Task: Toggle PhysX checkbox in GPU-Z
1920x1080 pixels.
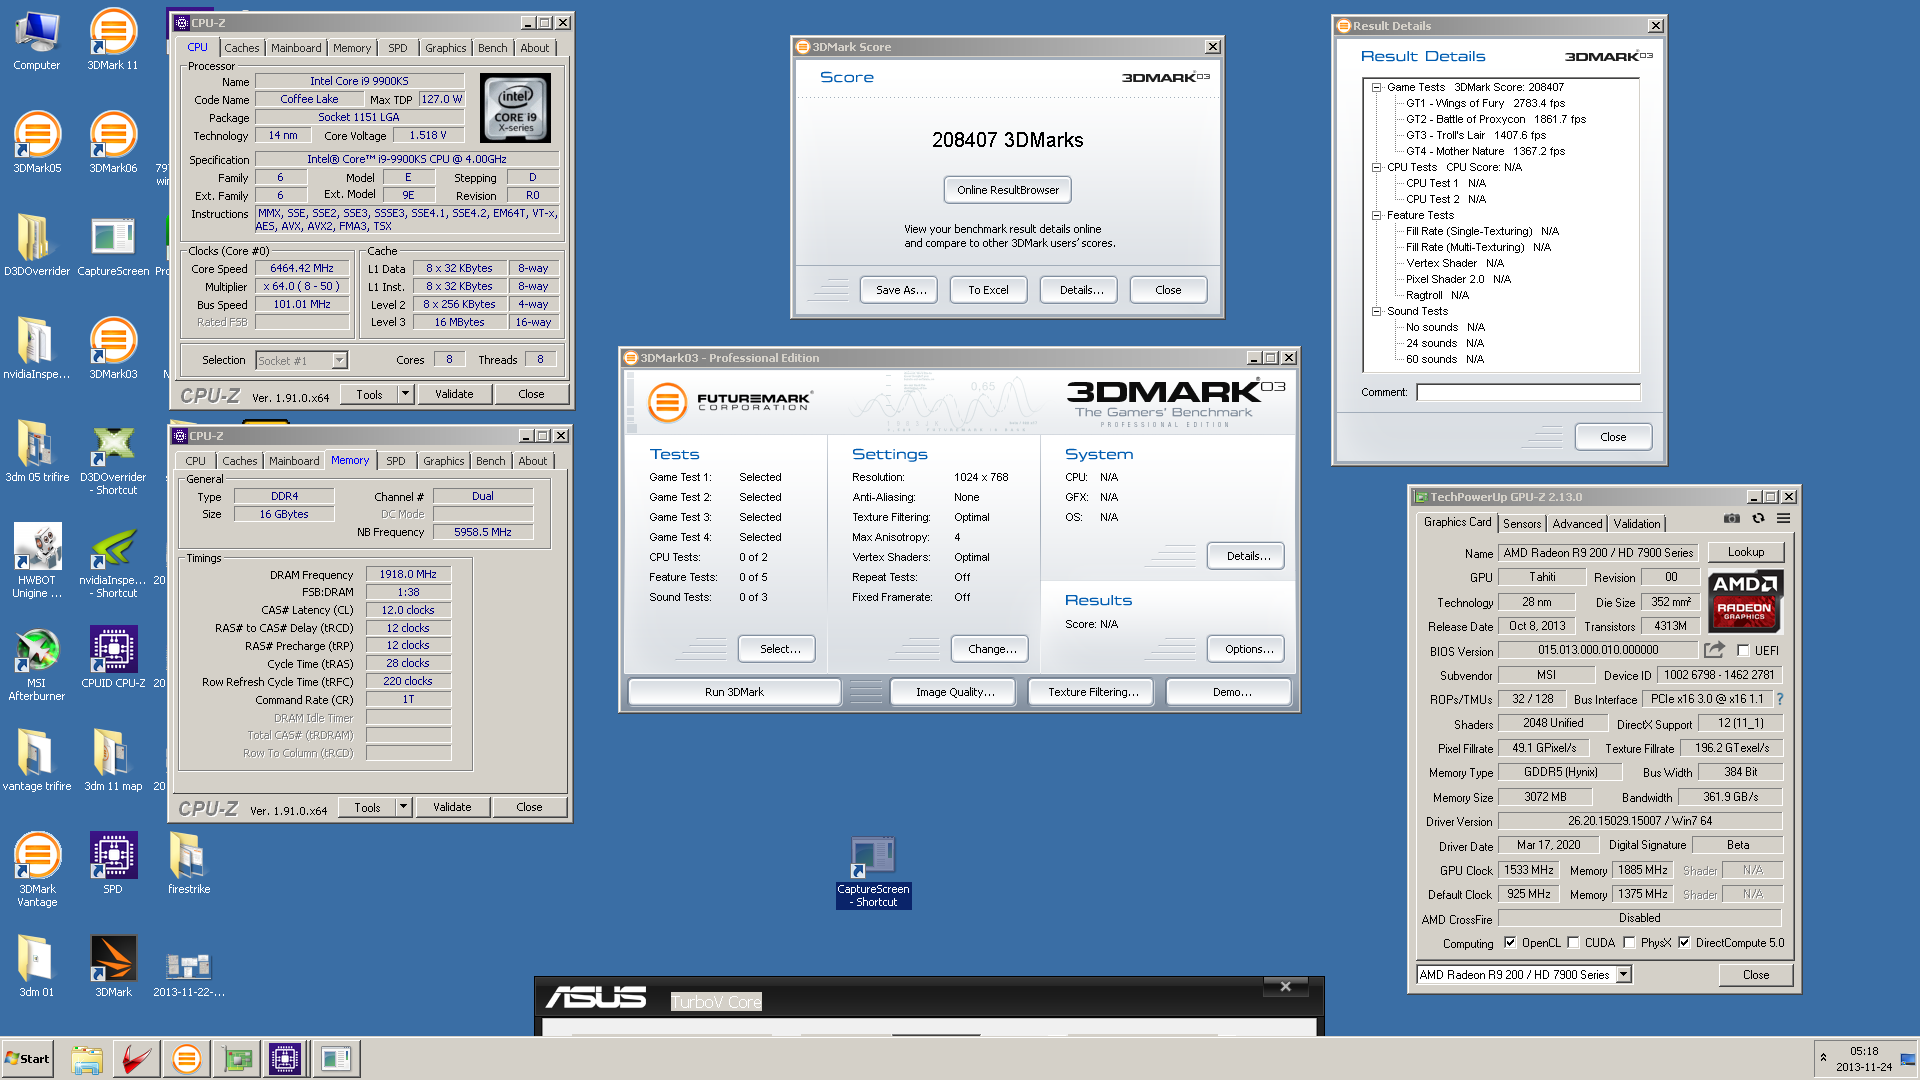Action: (x=1629, y=943)
